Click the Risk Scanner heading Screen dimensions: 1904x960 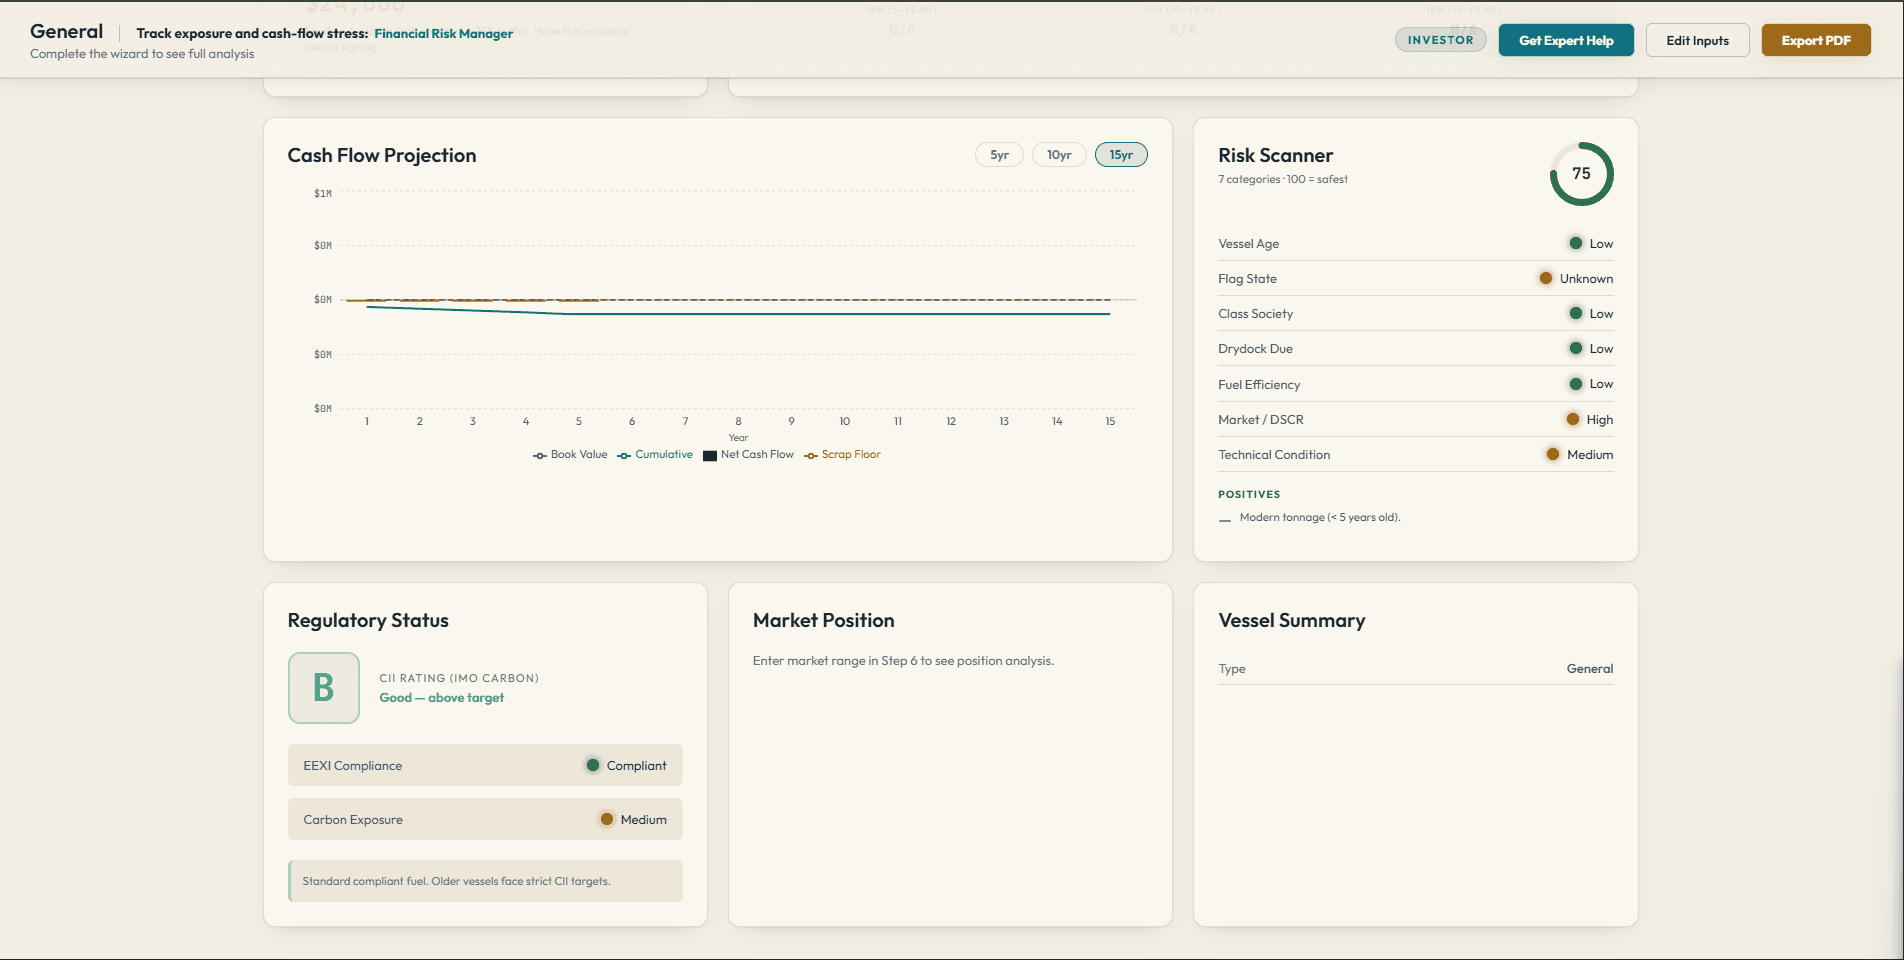pyautogui.click(x=1275, y=155)
